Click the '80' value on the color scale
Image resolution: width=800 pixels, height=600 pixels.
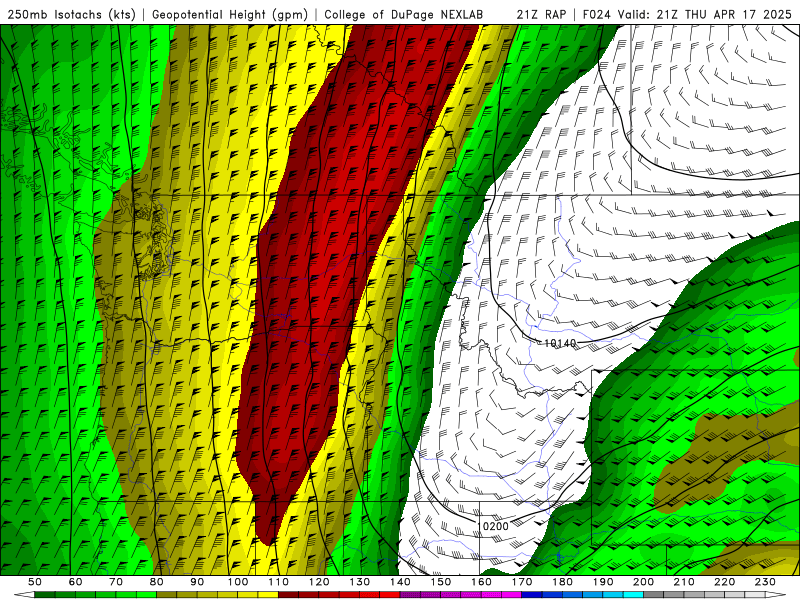coord(157,582)
